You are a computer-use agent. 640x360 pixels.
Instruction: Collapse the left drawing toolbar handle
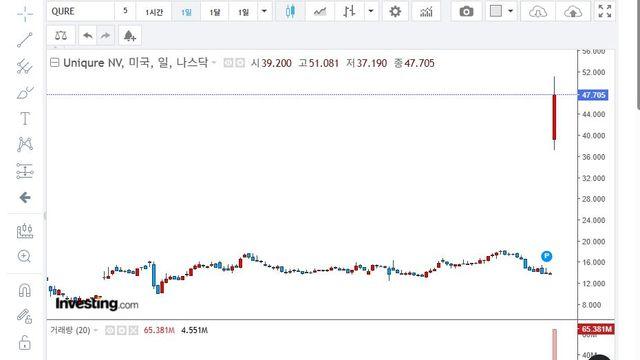pos(44,216)
